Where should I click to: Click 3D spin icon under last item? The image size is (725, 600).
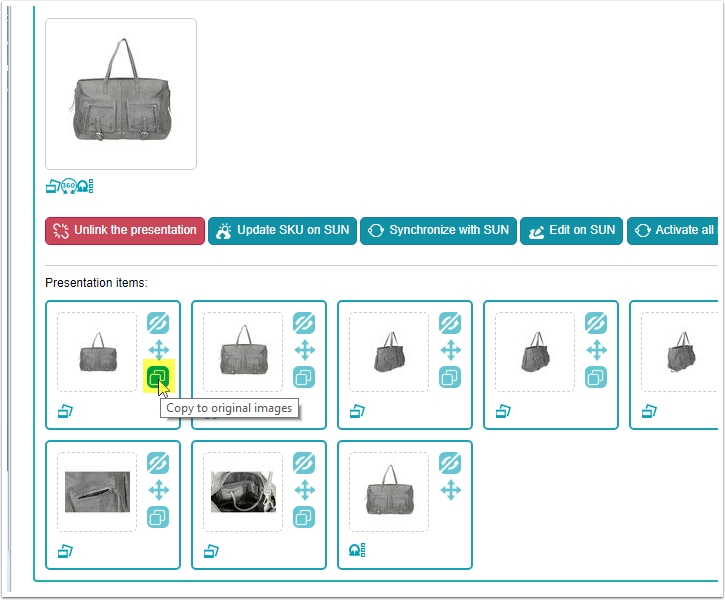tap(357, 550)
